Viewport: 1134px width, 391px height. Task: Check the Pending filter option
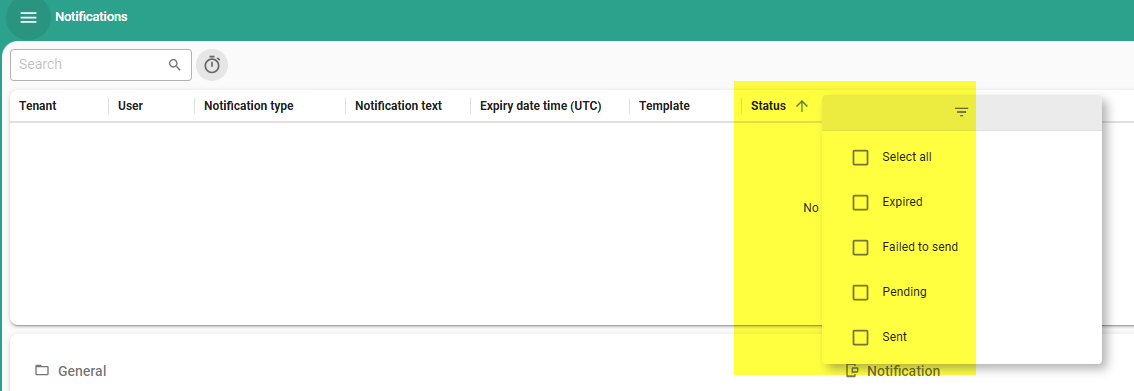click(x=860, y=292)
